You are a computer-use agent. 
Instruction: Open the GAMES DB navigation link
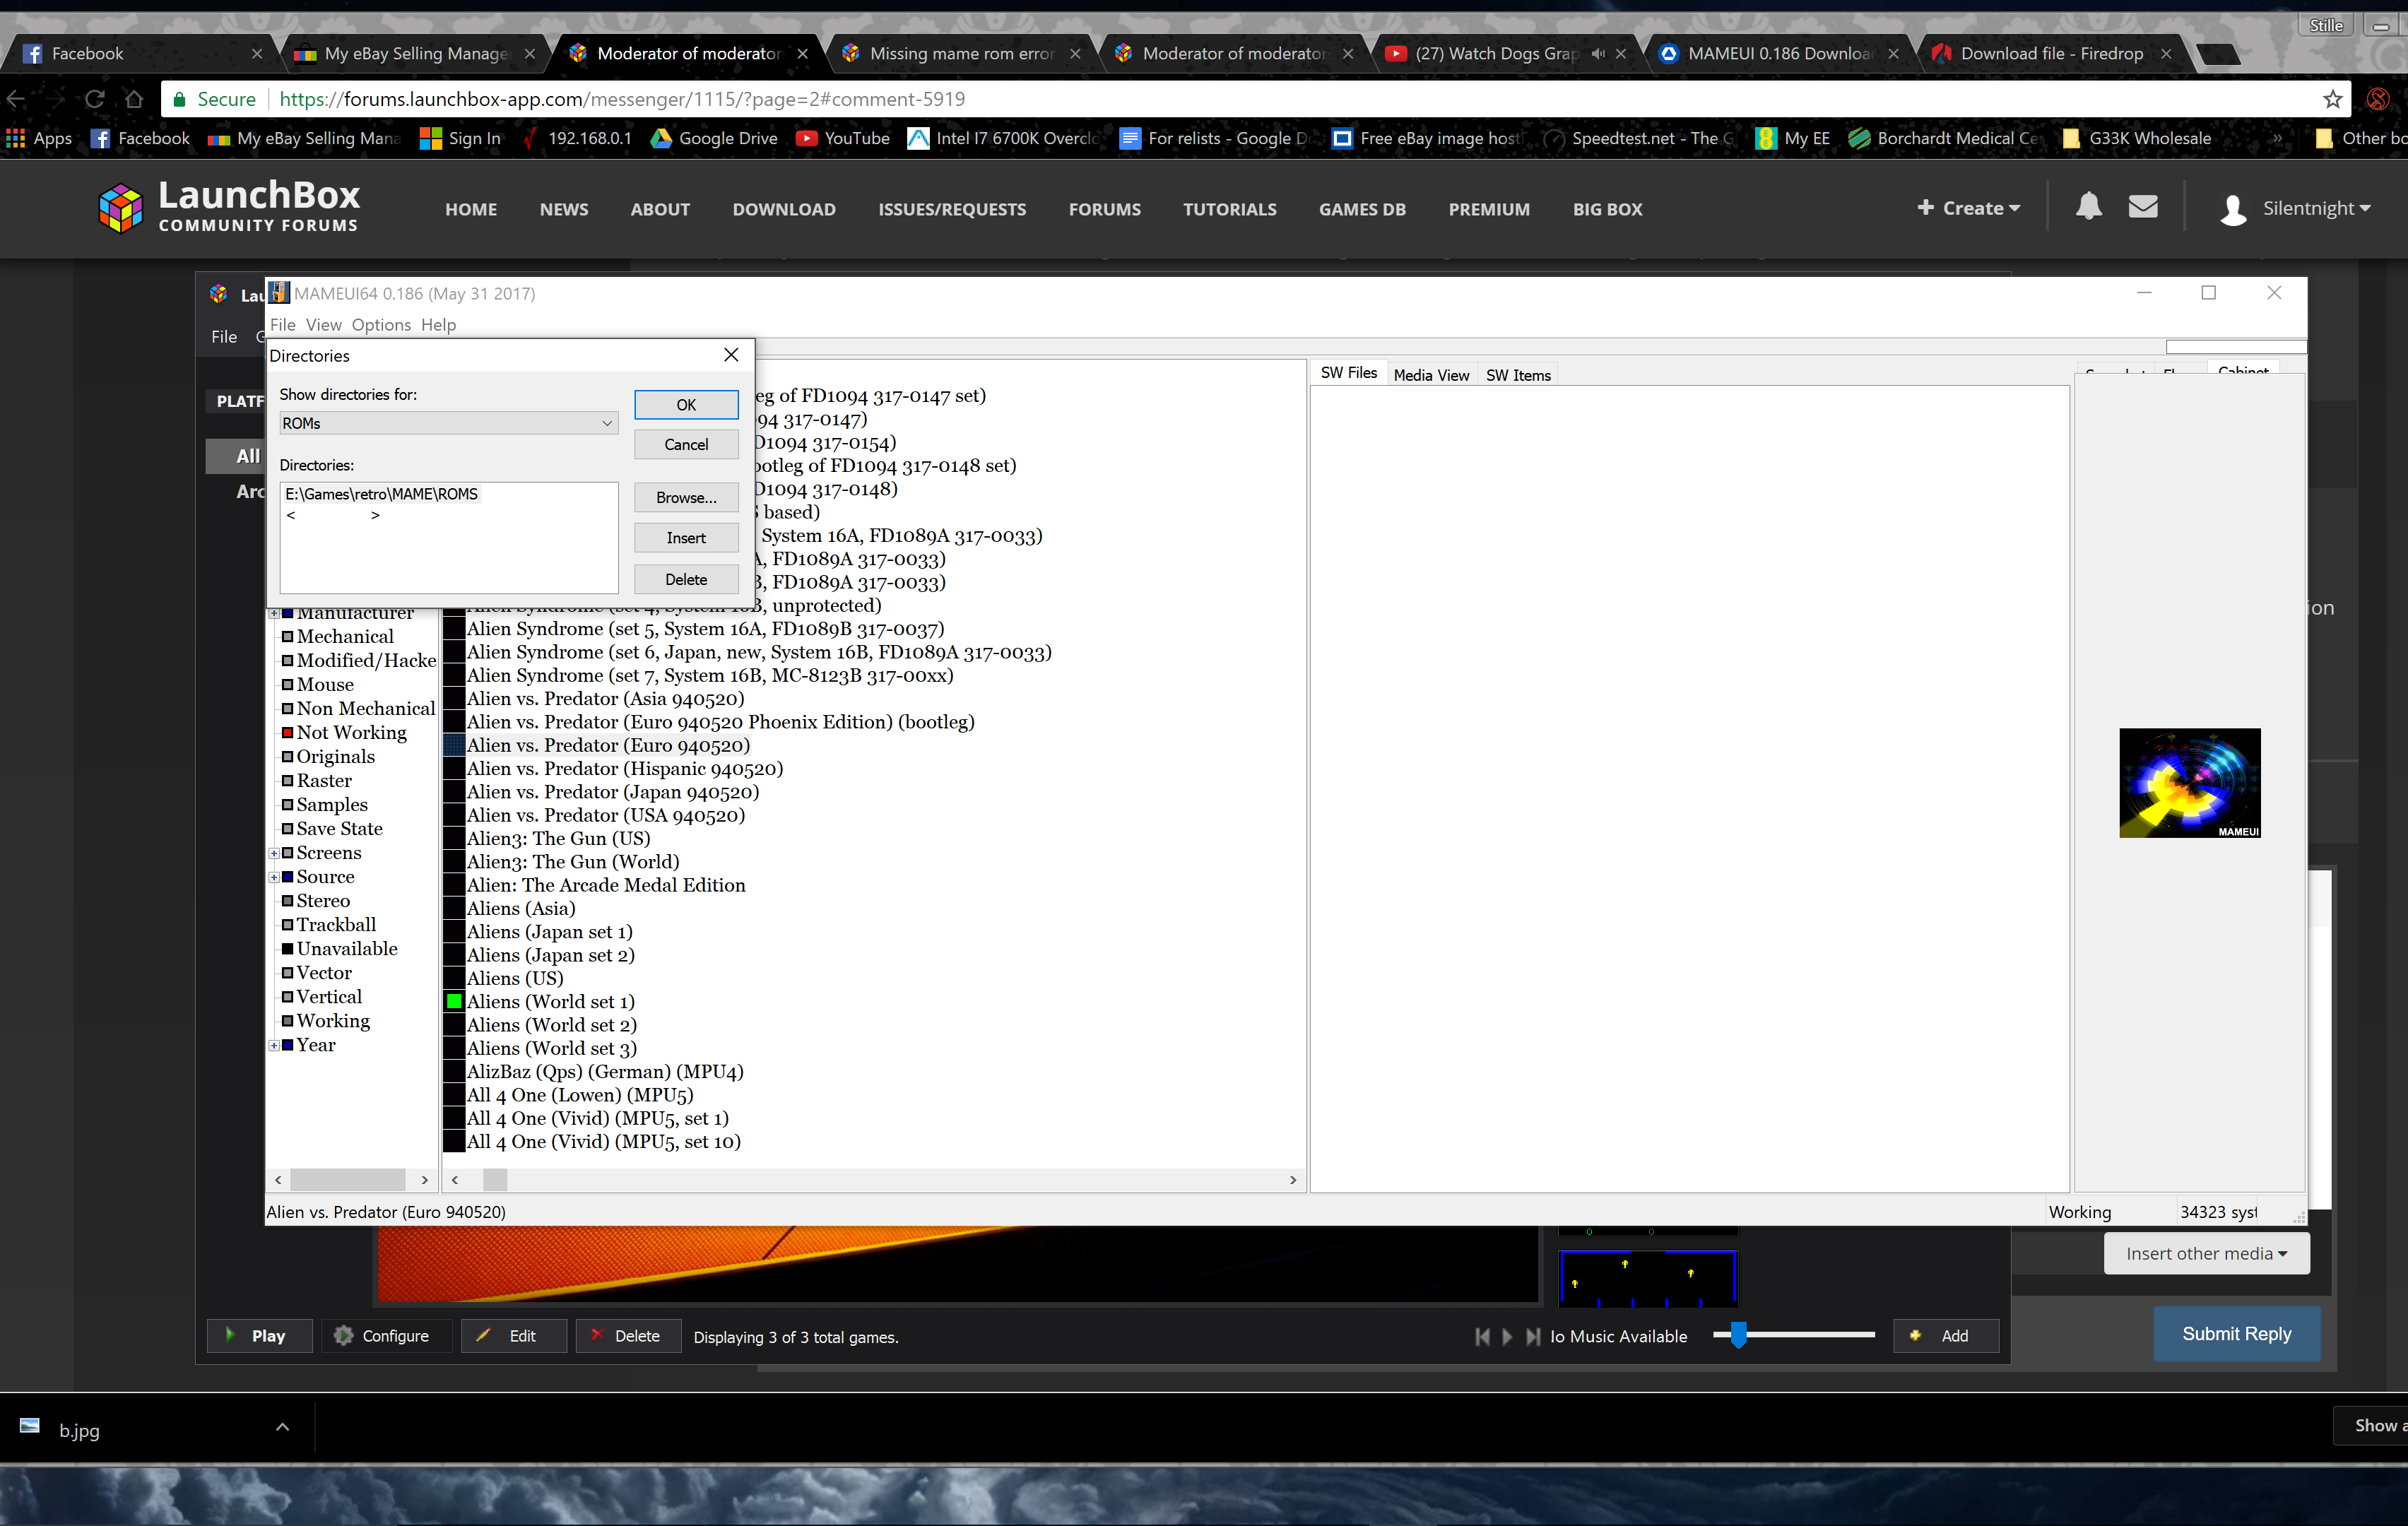coord(1362,209)
